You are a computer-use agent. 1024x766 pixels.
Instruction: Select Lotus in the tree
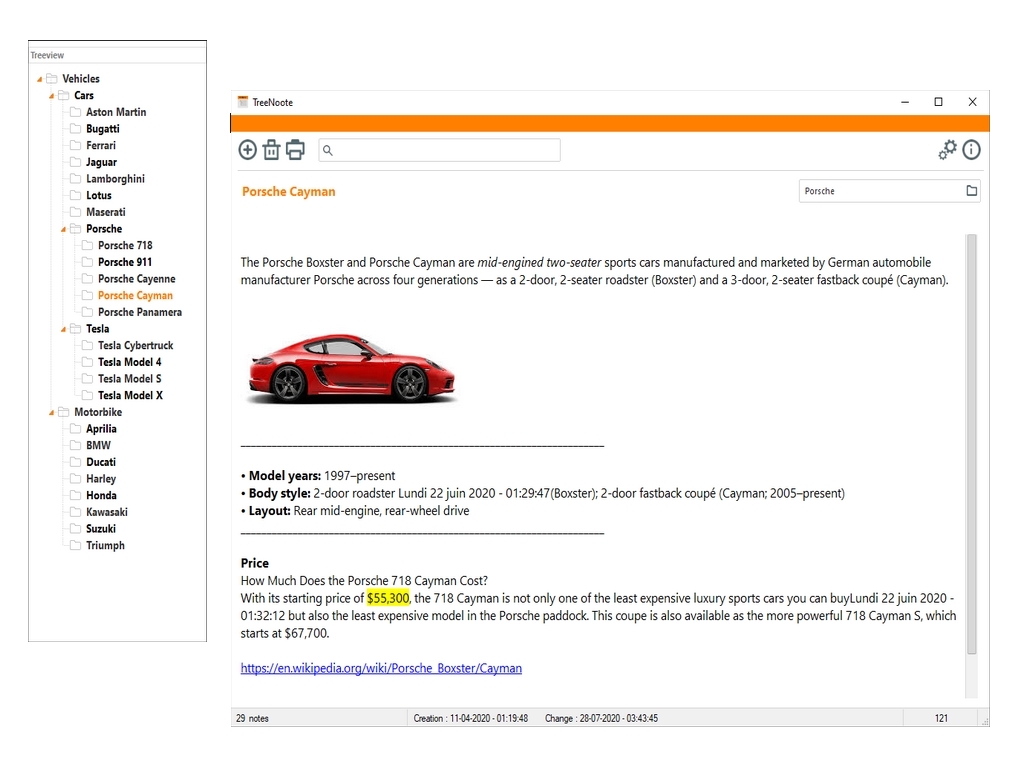(99, 195)
